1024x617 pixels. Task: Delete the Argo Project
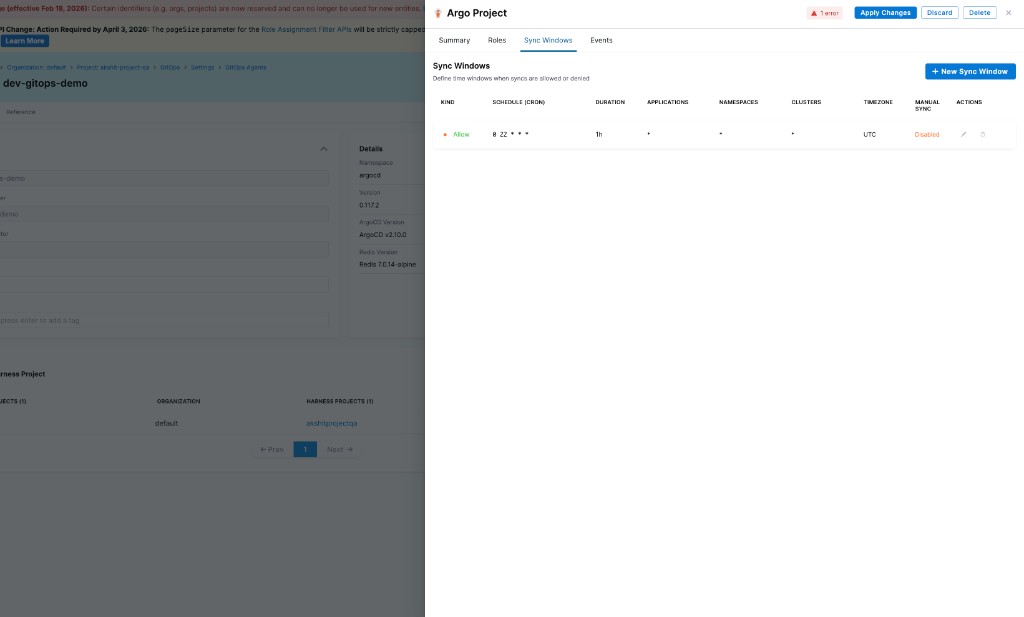pyautogui.click(x=979, y=13)
